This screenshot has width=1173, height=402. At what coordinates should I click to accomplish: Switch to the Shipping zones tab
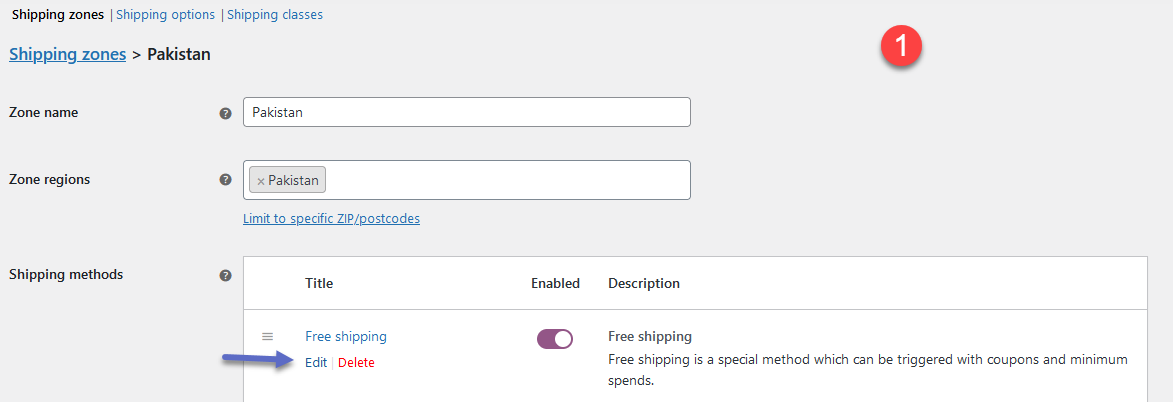pos(58,15)
